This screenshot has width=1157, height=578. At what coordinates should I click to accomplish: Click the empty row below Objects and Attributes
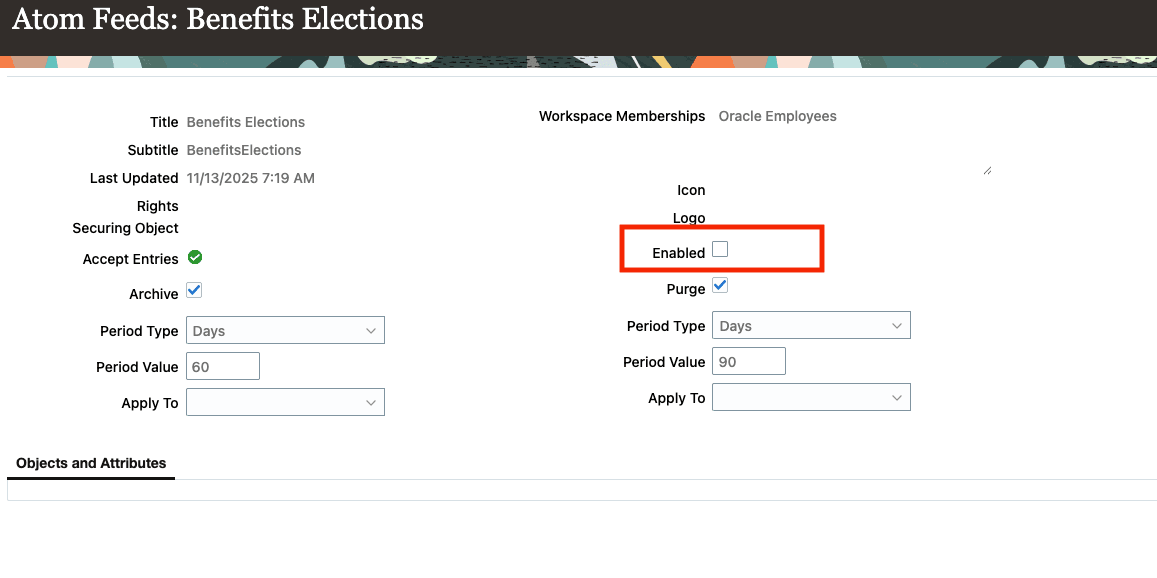(580, 491)
